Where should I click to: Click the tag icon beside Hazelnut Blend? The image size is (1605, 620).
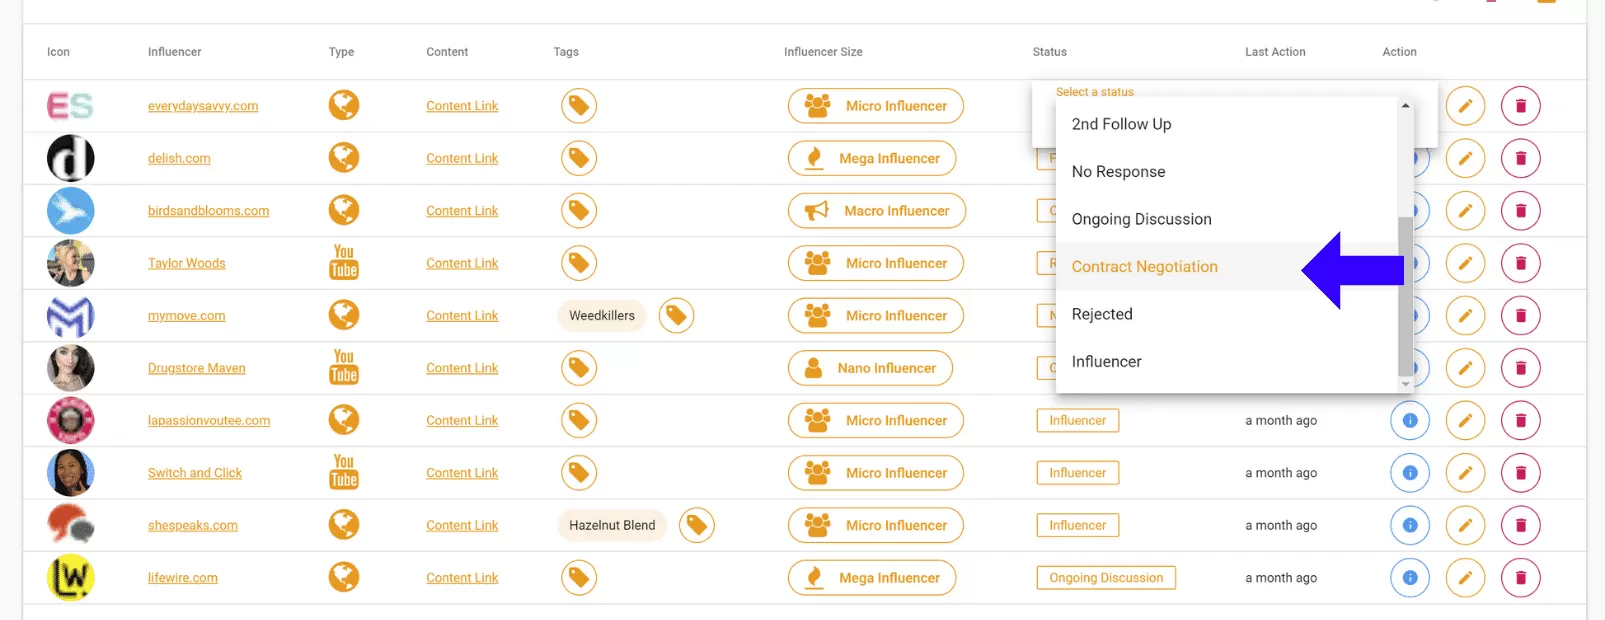pyautogui.click(x=697, y=525)
